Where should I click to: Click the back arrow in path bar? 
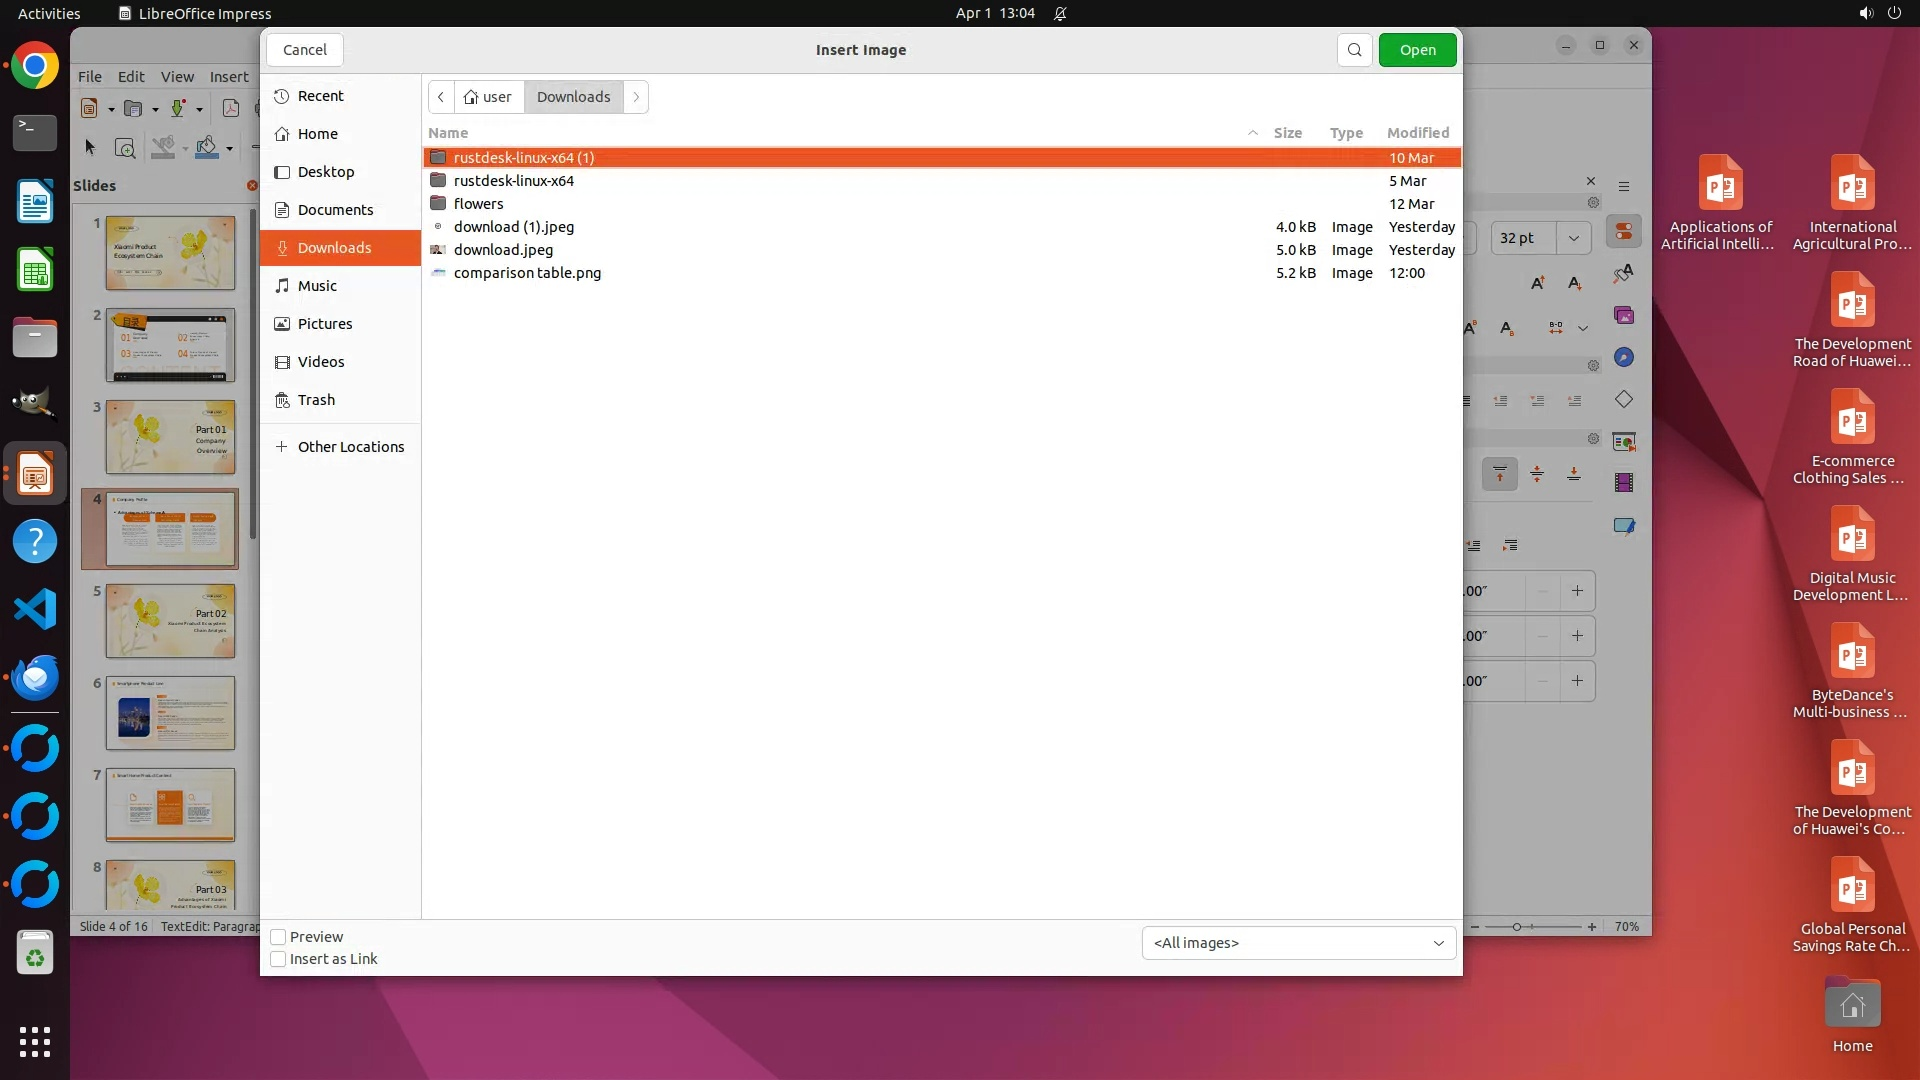441,97
